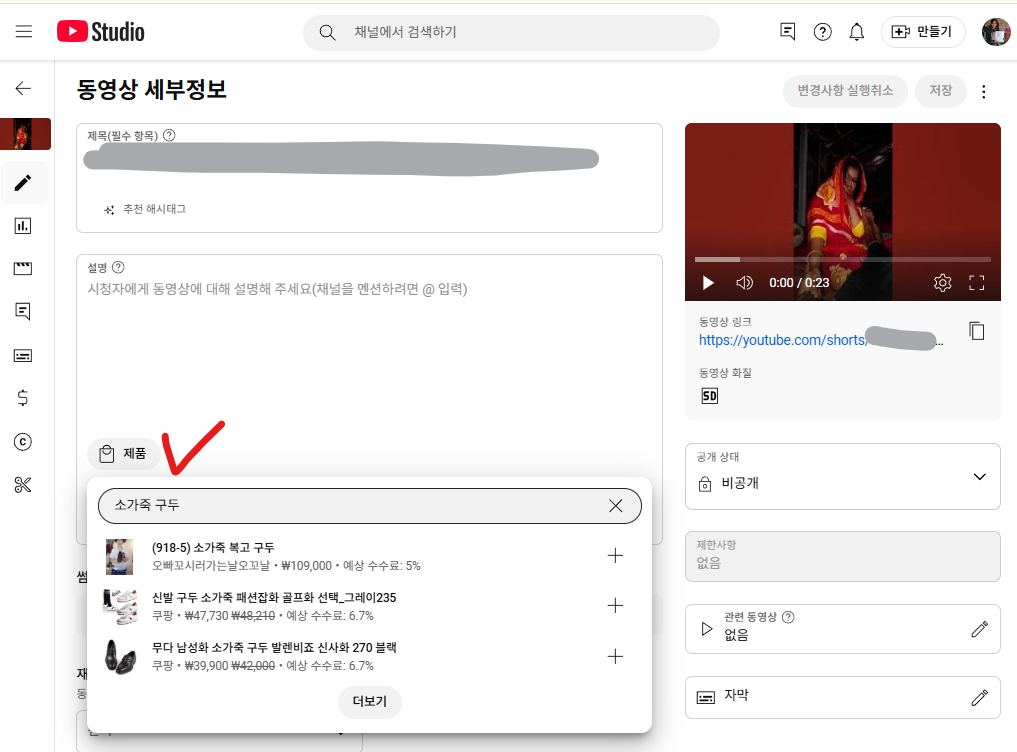This screenshot has width=1017, height=752.
Task: Copy the video link with the copy icon
Action: 977,331
